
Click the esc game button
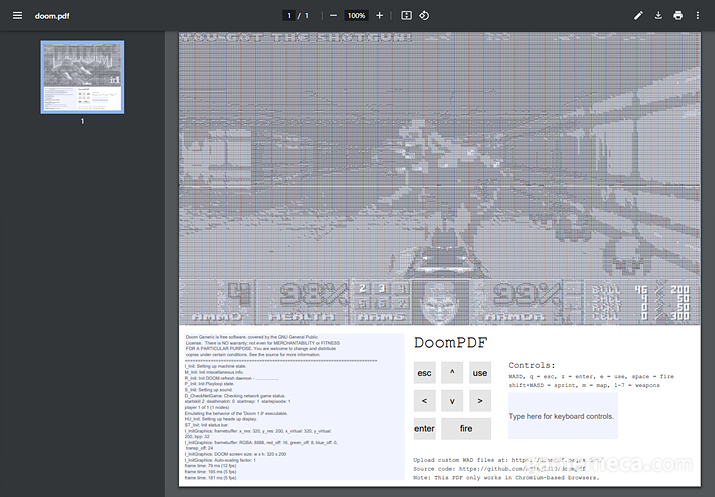pos(425,373)
